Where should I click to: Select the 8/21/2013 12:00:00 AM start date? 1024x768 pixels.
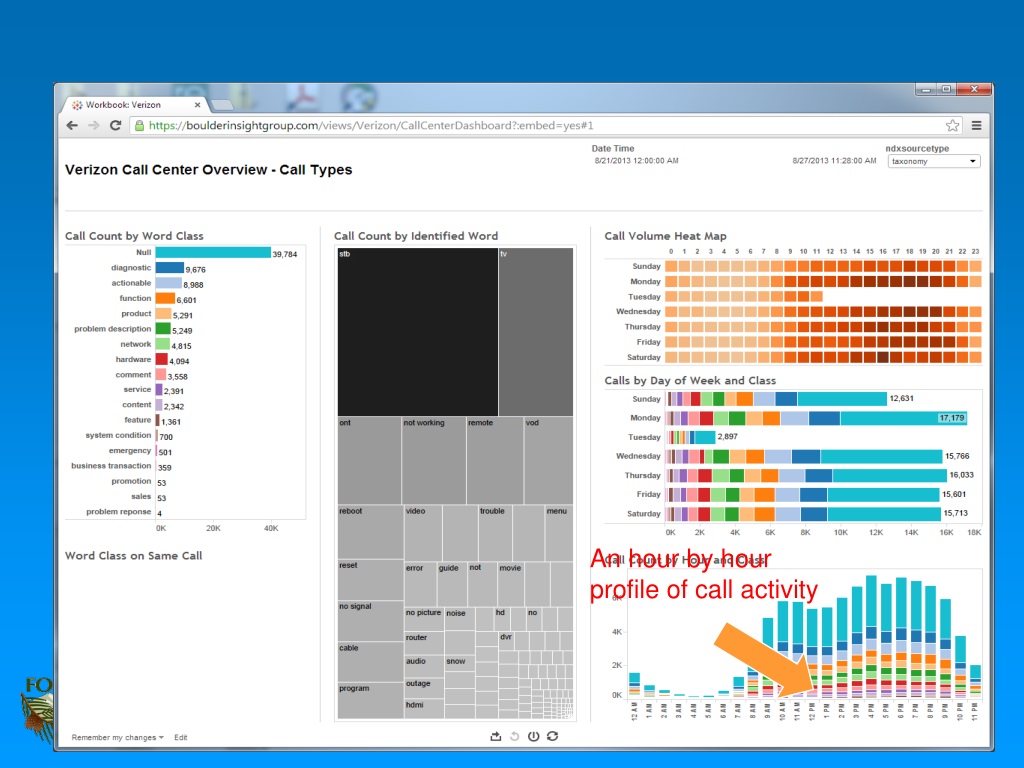636,161
